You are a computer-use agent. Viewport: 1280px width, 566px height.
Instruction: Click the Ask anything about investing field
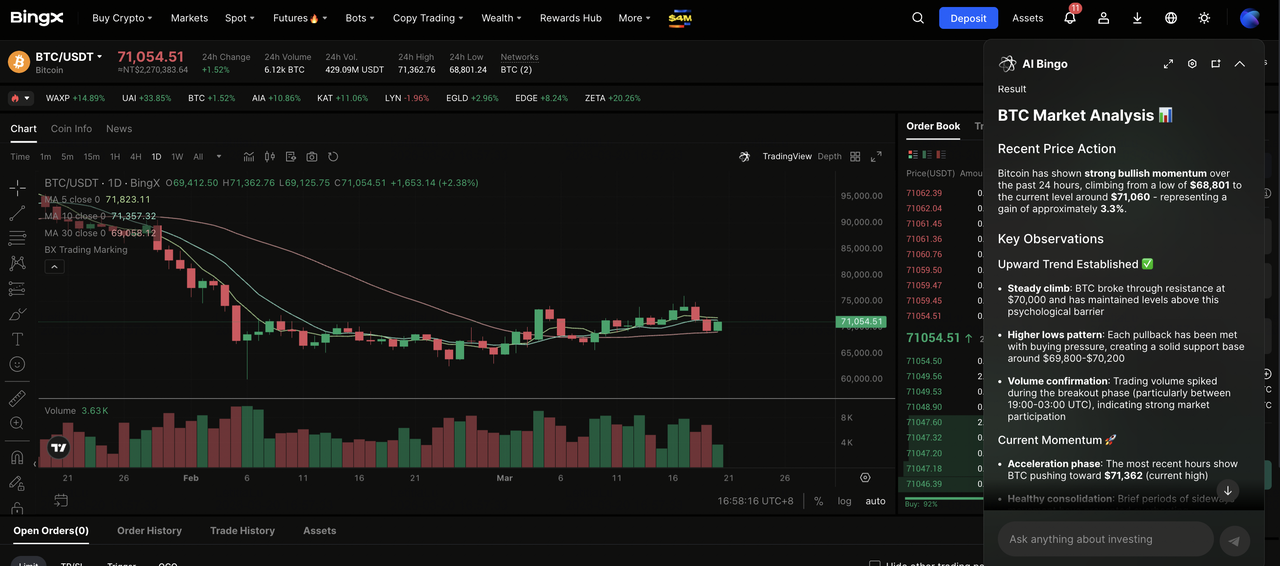(1105, 539)
